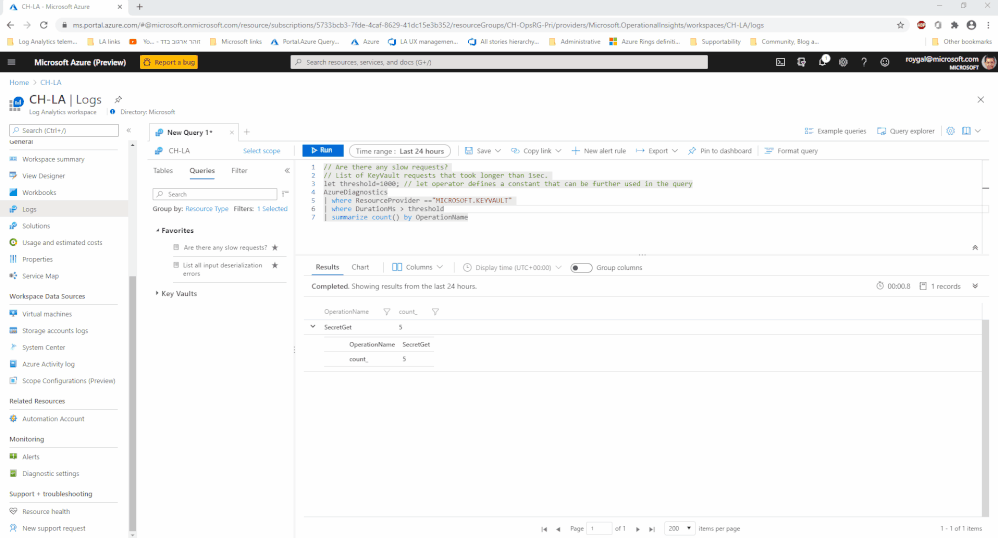Switch to the Tables tab
998x538 pixels.
point(163,171)
